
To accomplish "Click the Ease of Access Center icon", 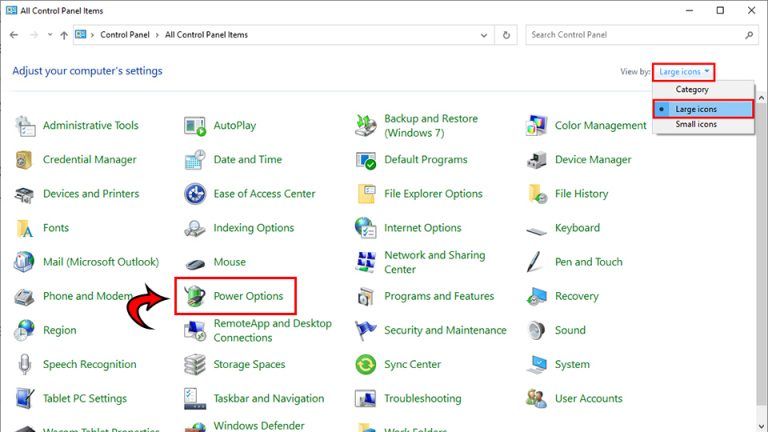I will point(195,193).
